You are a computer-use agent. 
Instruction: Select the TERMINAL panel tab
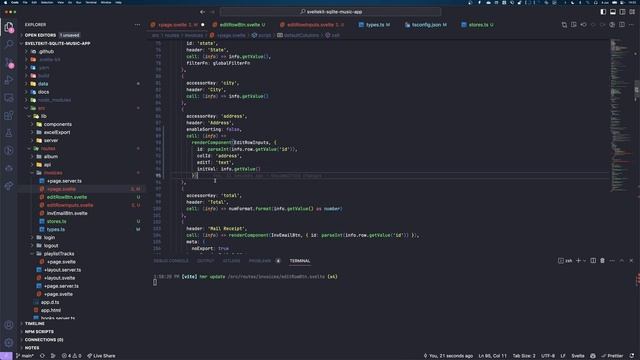tap(300, 261)
